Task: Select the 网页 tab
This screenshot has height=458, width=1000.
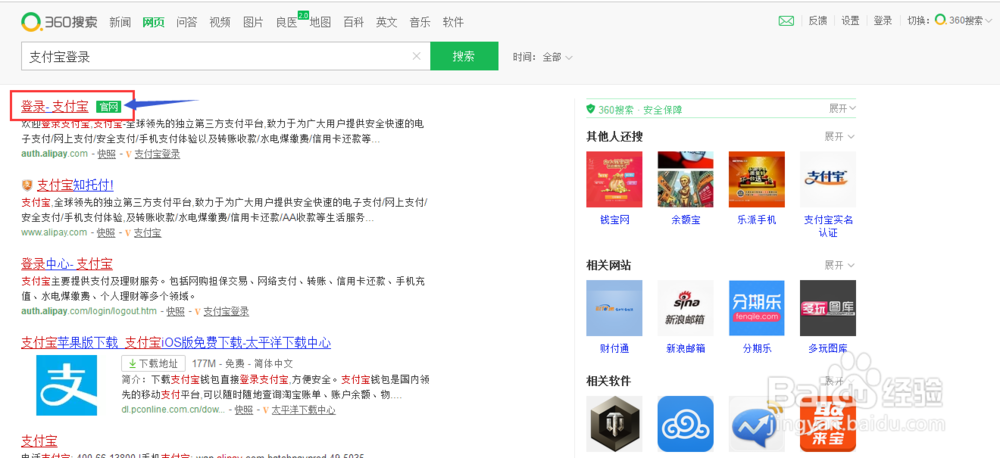Action: [153, 22]
